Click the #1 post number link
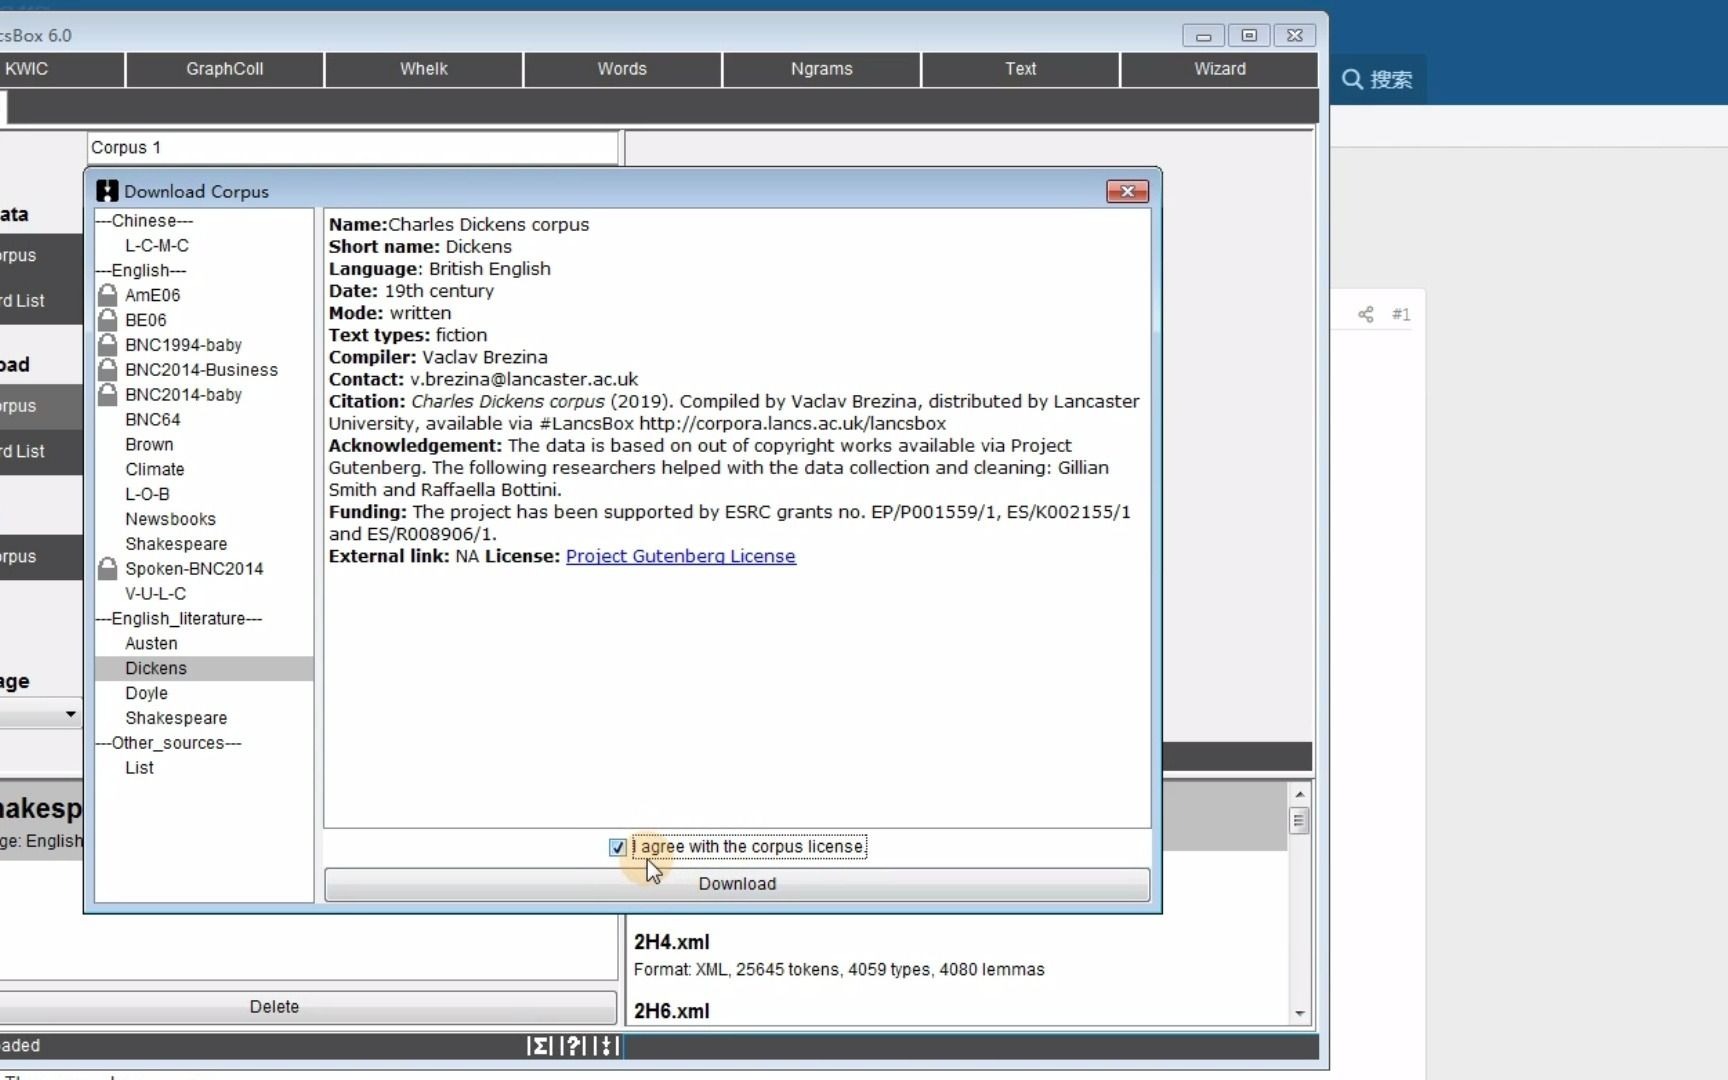Image resolution: width=1728 pixels, height=1080 pixels. point(1401,314)
